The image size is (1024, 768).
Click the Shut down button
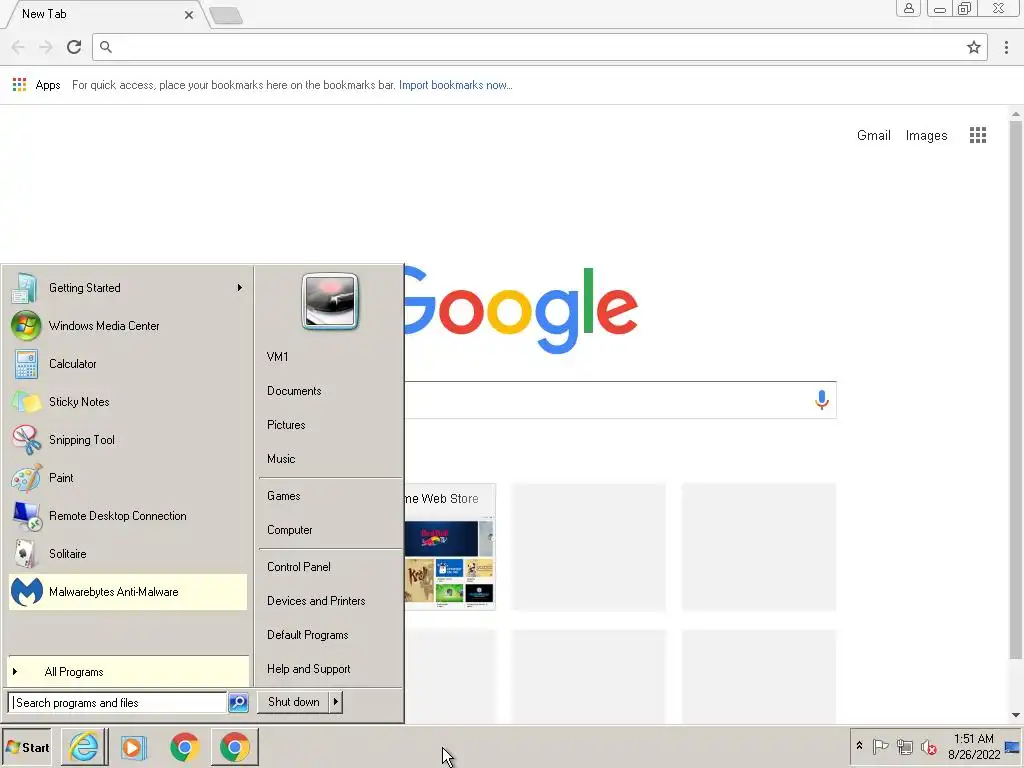coord(293,702)
